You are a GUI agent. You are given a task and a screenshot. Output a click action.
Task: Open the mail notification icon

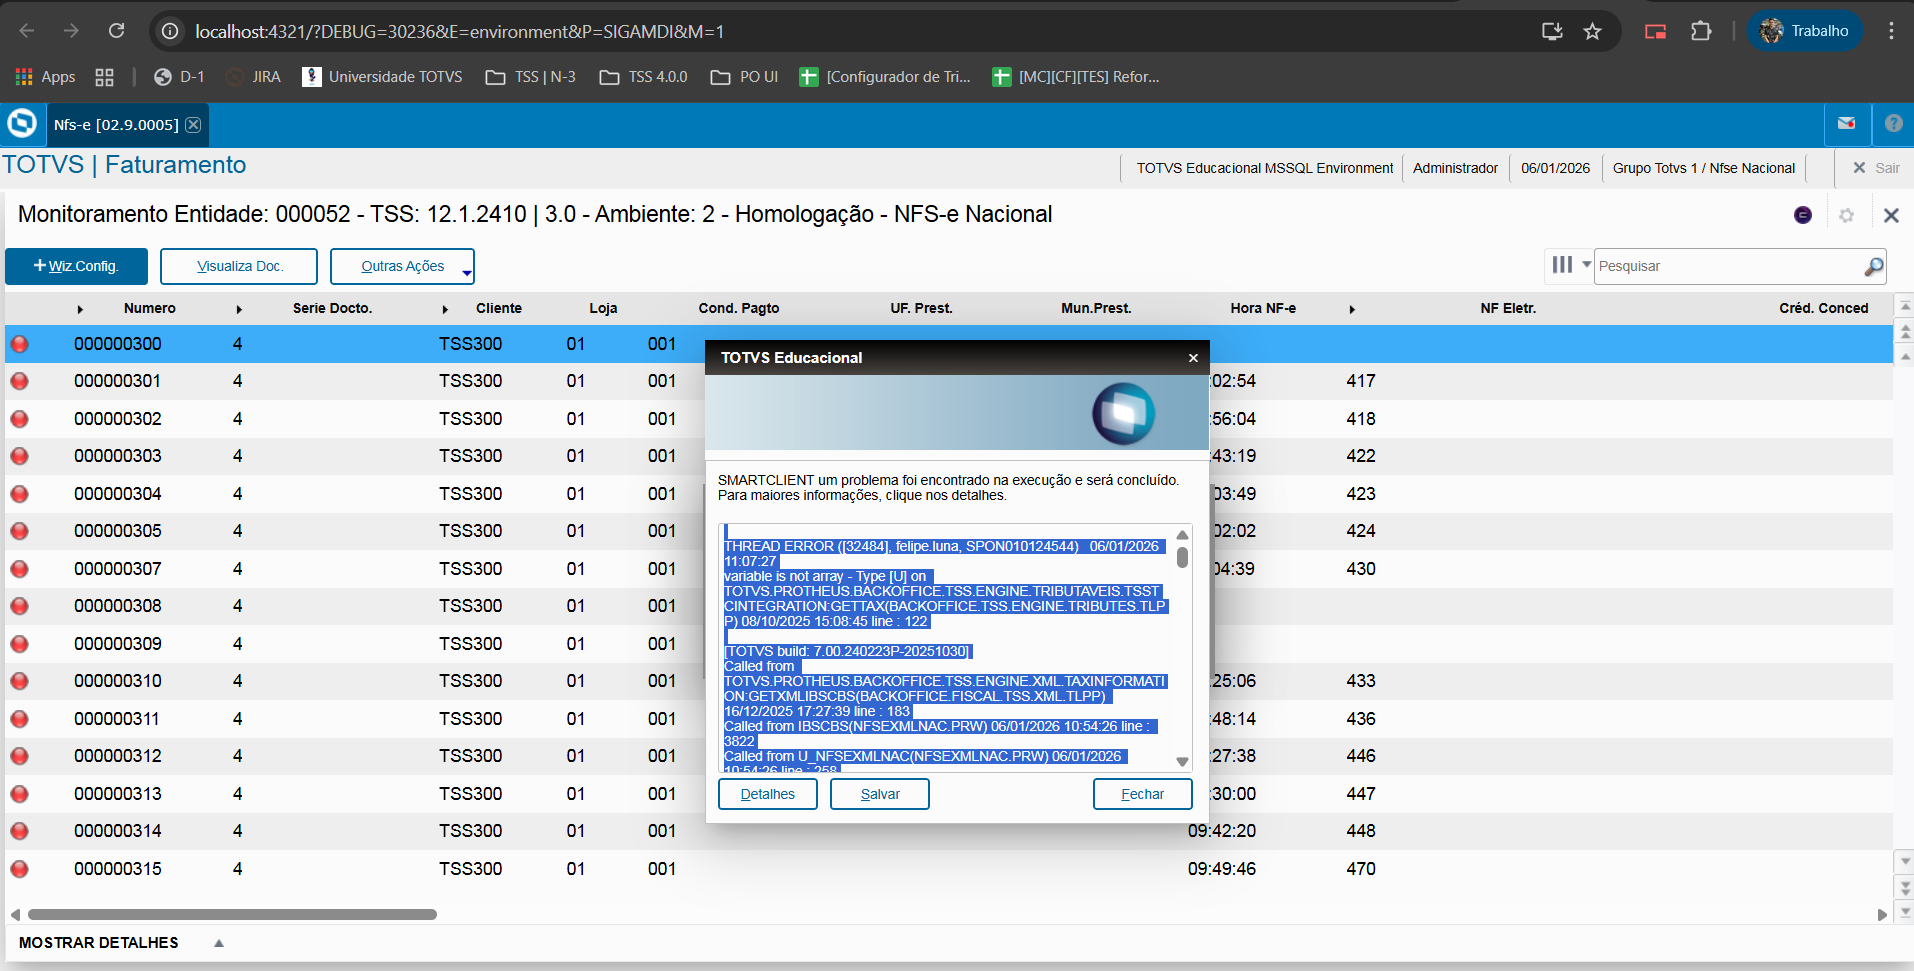(x=1846, y=124)
